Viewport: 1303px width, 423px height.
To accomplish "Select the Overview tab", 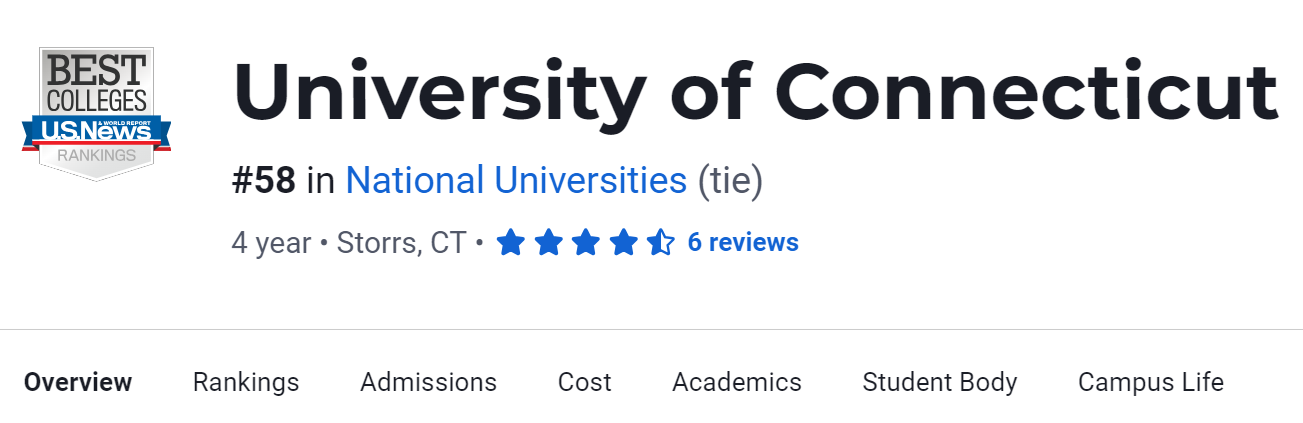I will coord(78,382).
